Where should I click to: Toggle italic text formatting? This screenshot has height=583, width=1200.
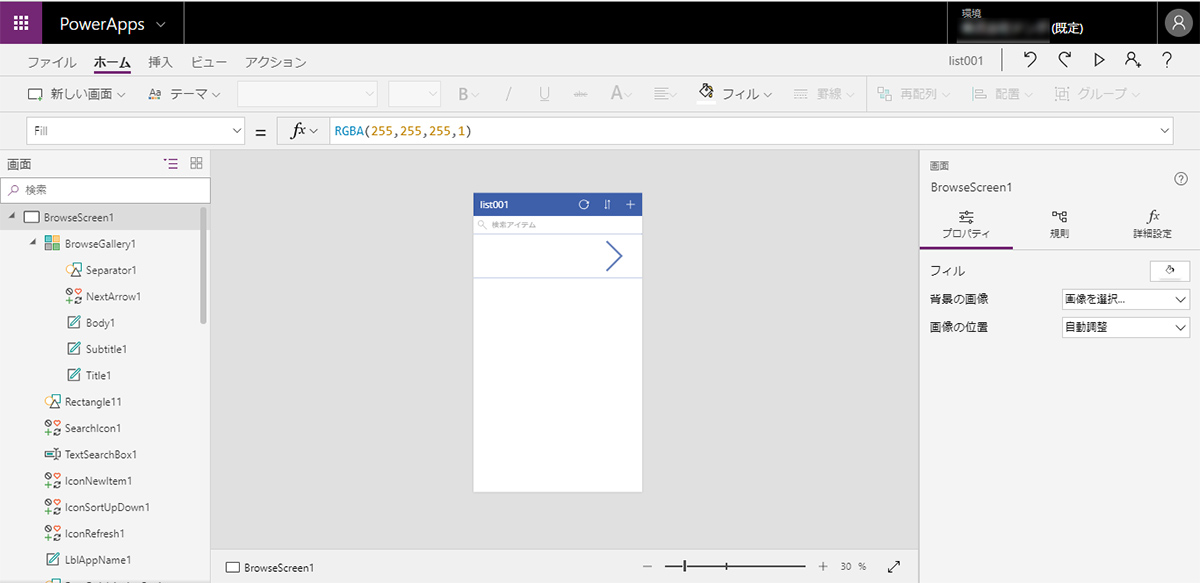(x=508, y=94)
